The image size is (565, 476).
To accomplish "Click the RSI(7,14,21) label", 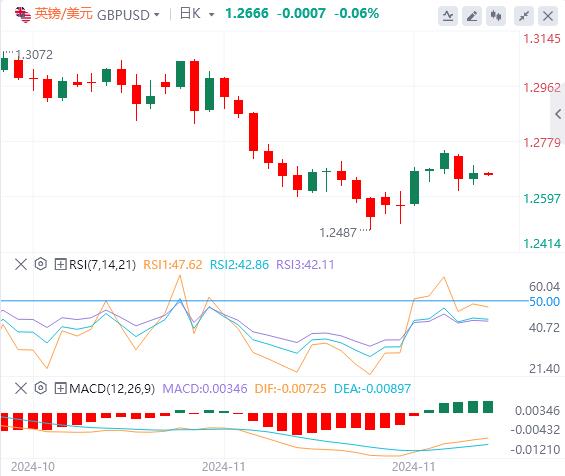I will click(102, 264).
